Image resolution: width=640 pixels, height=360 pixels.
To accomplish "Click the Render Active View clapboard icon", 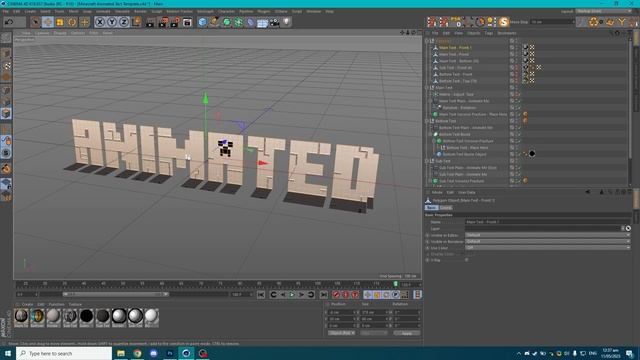I will pos(150,22).
